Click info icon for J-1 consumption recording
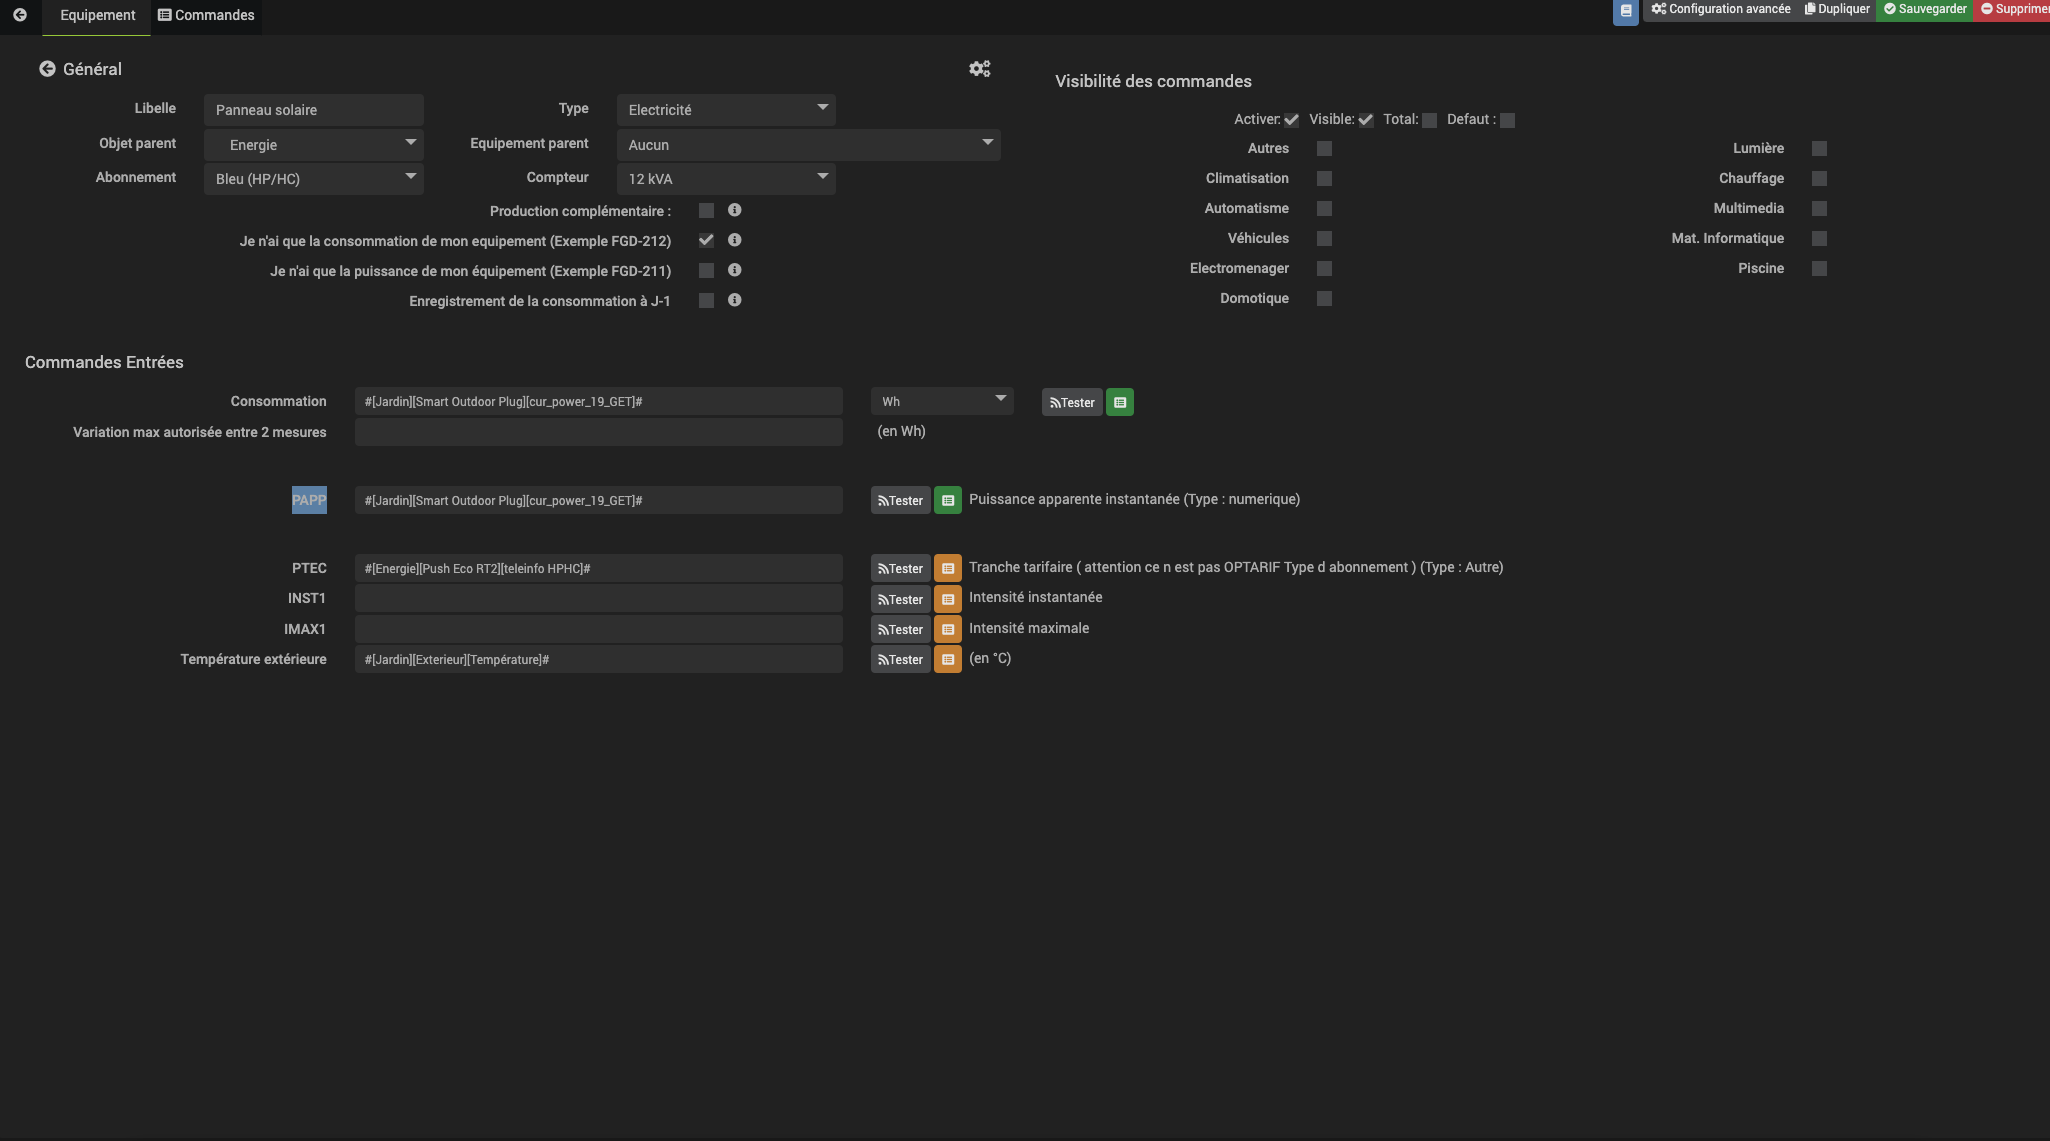This screenshot has height=1141, width=2050. (x=734, y=300)
